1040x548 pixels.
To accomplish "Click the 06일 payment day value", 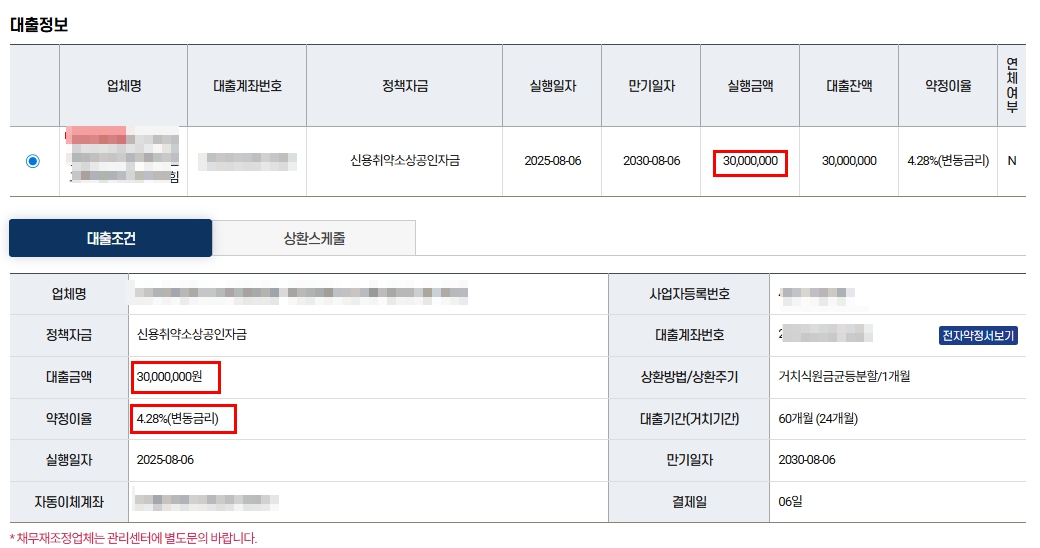I will (x=790, y=502).
